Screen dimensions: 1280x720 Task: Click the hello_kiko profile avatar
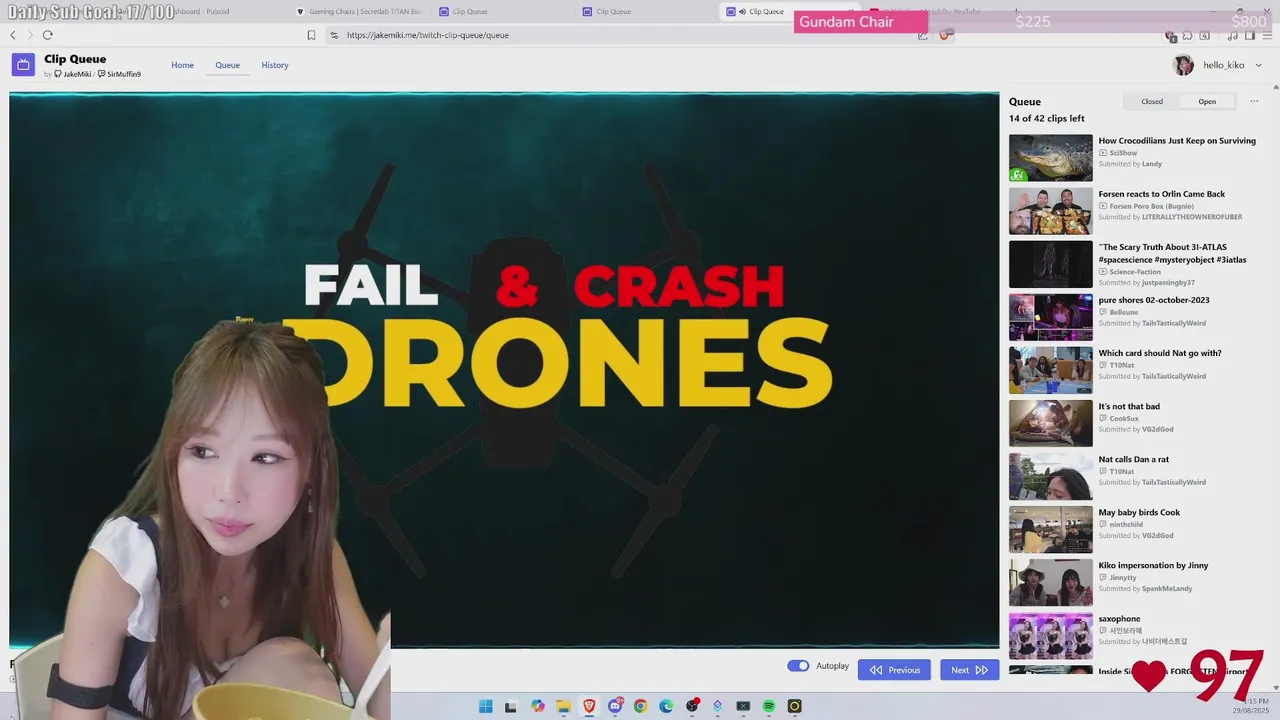click(1183, 65)
